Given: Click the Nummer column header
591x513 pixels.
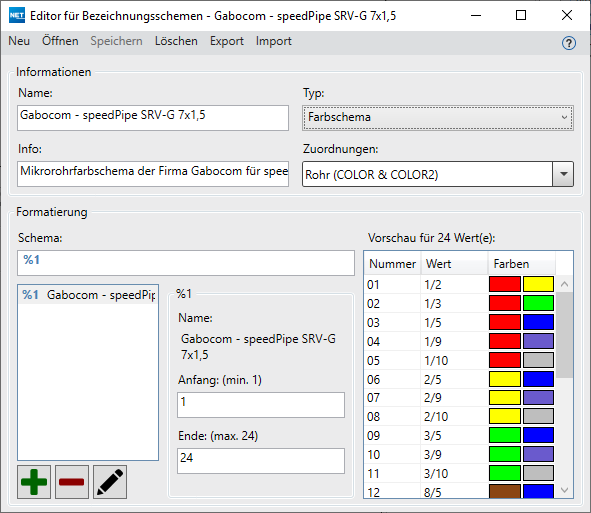Looking at the screenshot, I should click(x=392, y=263).
